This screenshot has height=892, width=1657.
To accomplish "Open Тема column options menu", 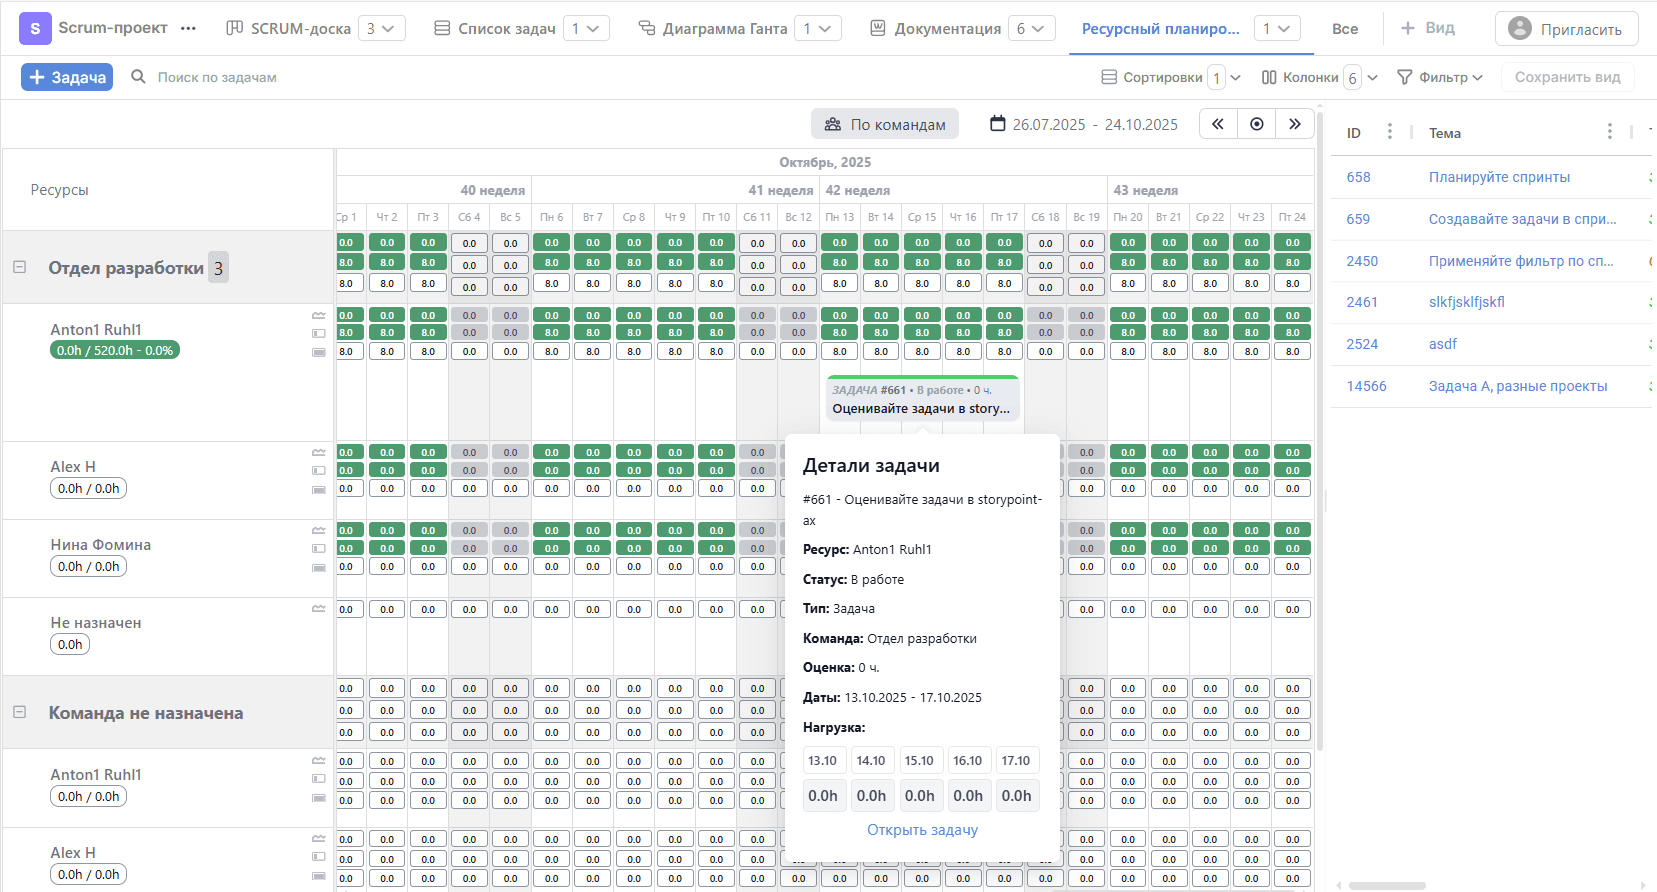I will 1609,132.
